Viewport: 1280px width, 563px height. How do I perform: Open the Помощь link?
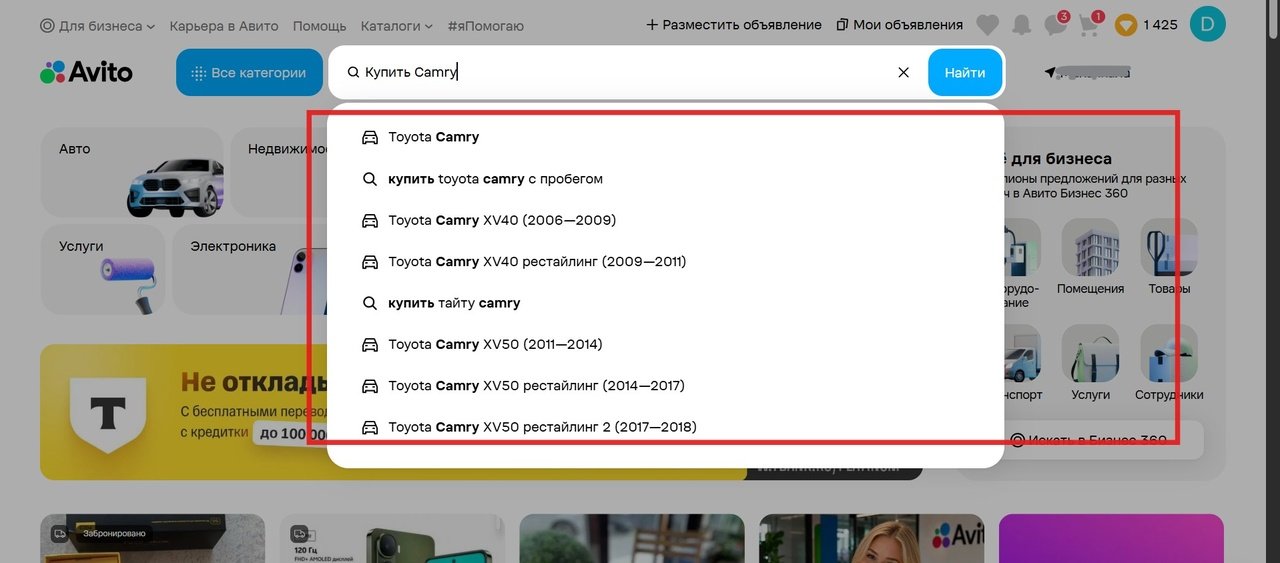coord(320,25)
